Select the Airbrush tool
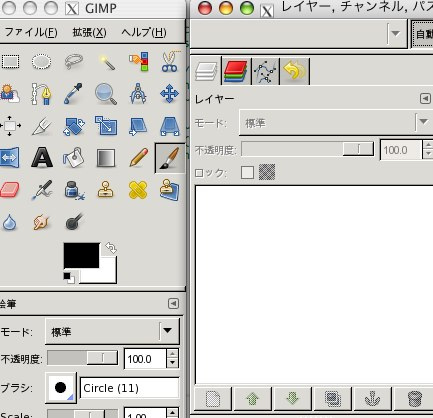Image resolution: width=433 pixels, height=418 pixels. (x=41, y=190)
